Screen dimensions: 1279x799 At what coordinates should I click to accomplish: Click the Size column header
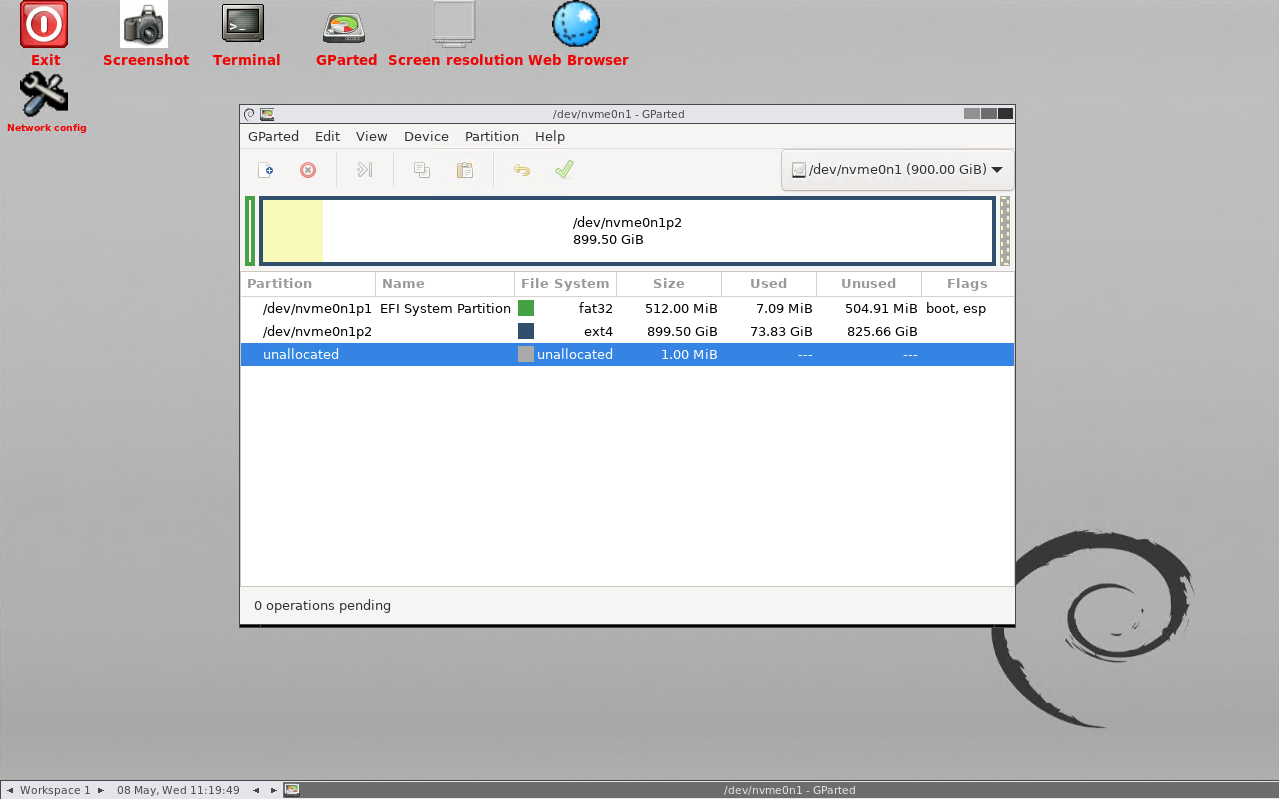669,284
